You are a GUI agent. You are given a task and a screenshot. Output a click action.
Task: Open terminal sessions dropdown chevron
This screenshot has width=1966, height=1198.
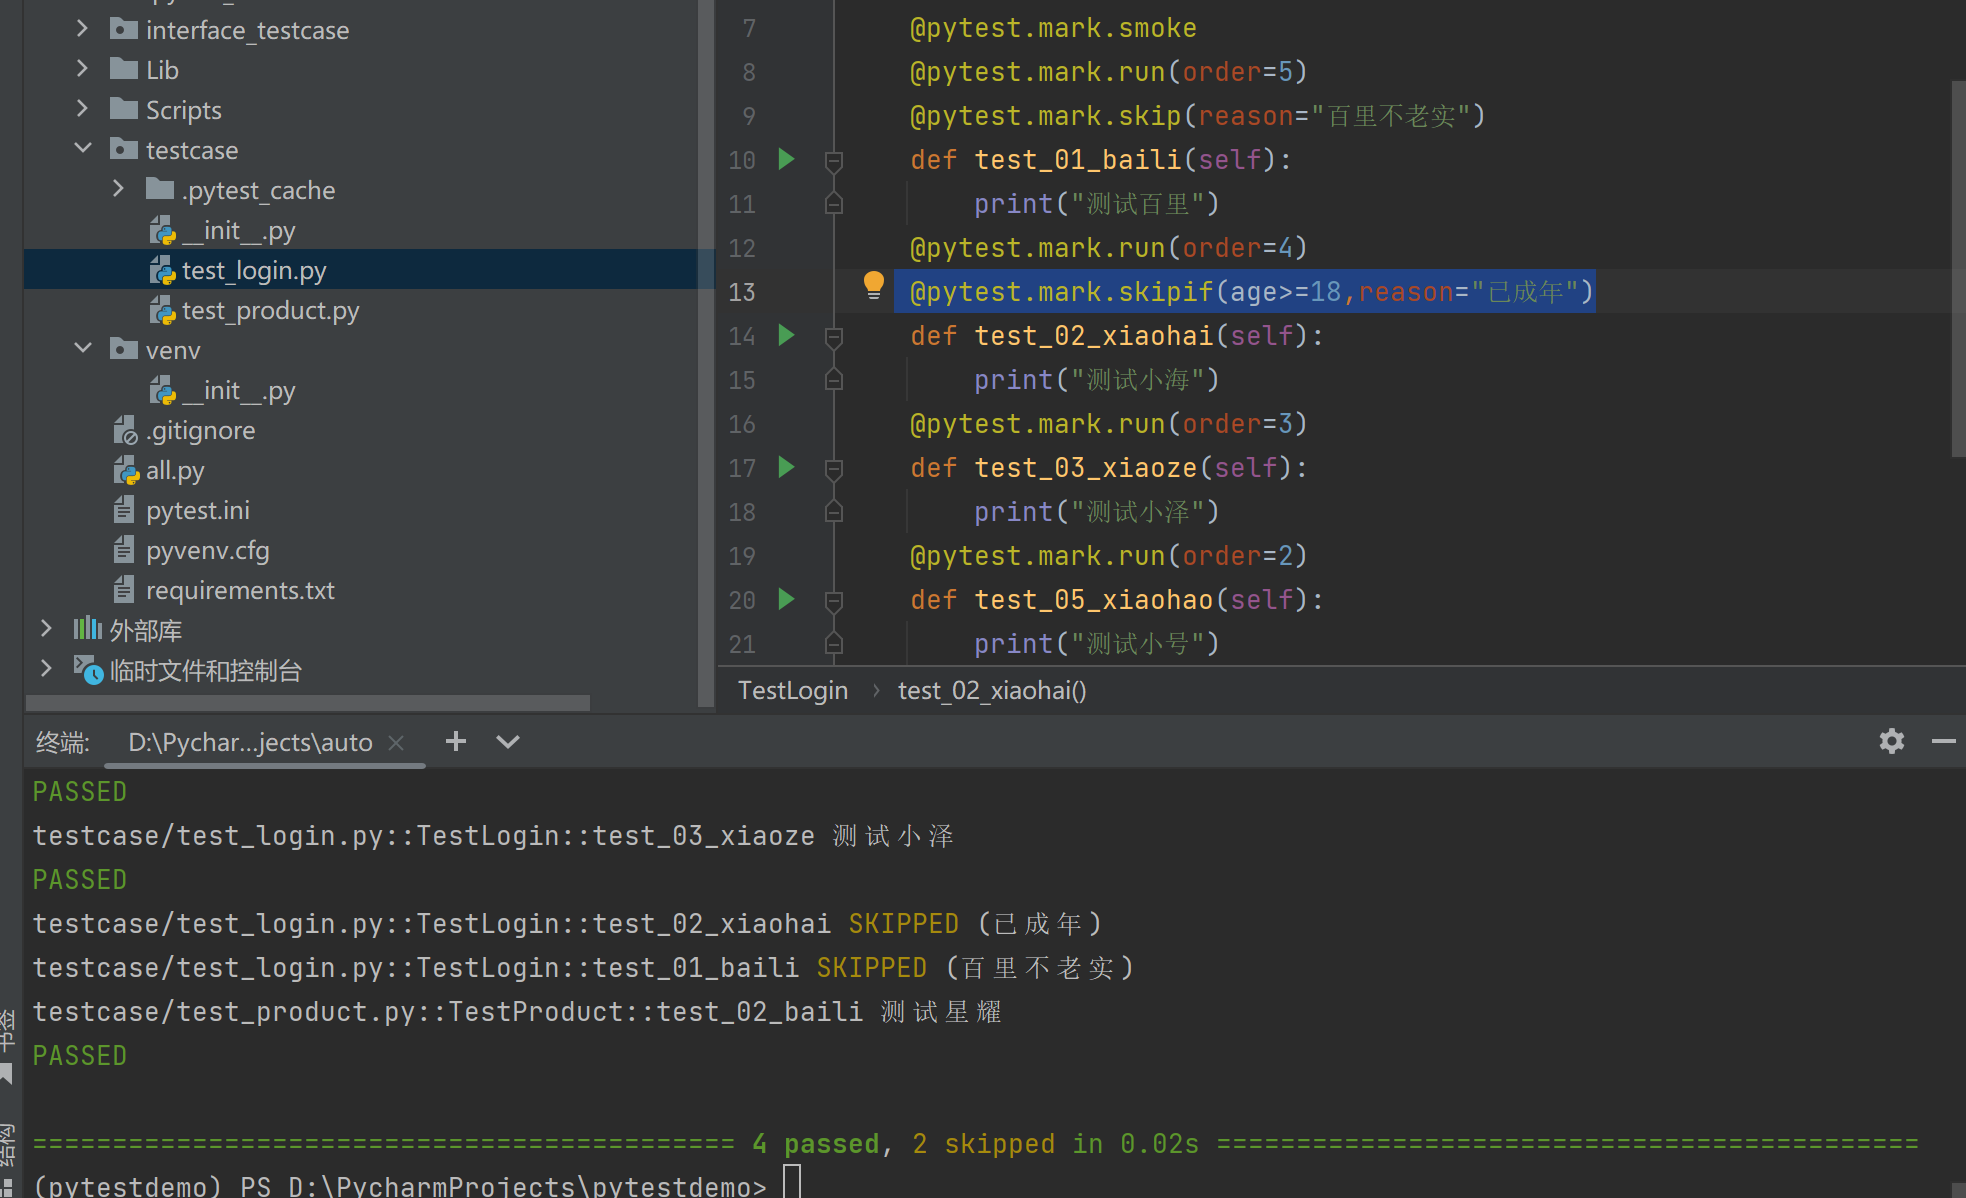[508, 741]
